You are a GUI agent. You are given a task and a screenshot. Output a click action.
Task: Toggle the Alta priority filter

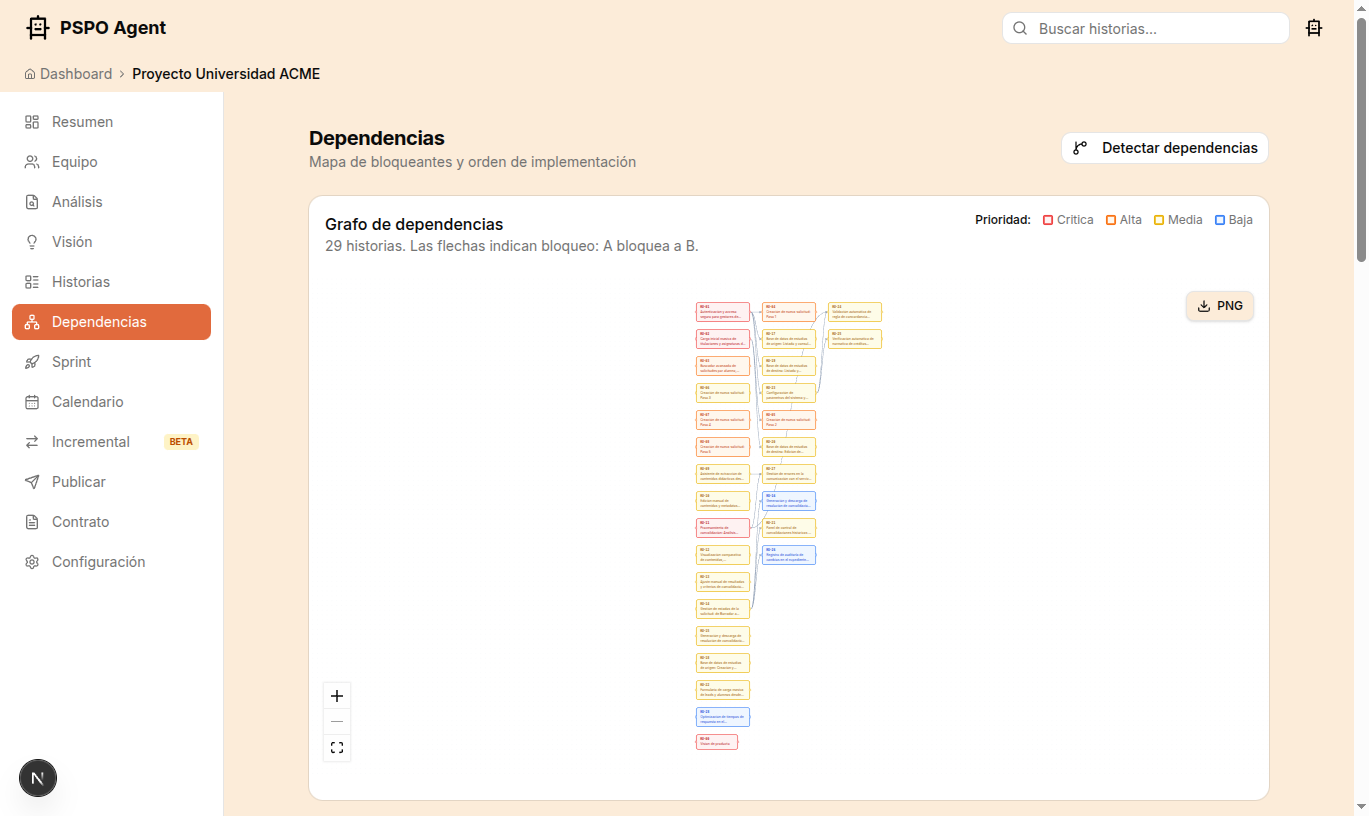(x=1110, y=219)
